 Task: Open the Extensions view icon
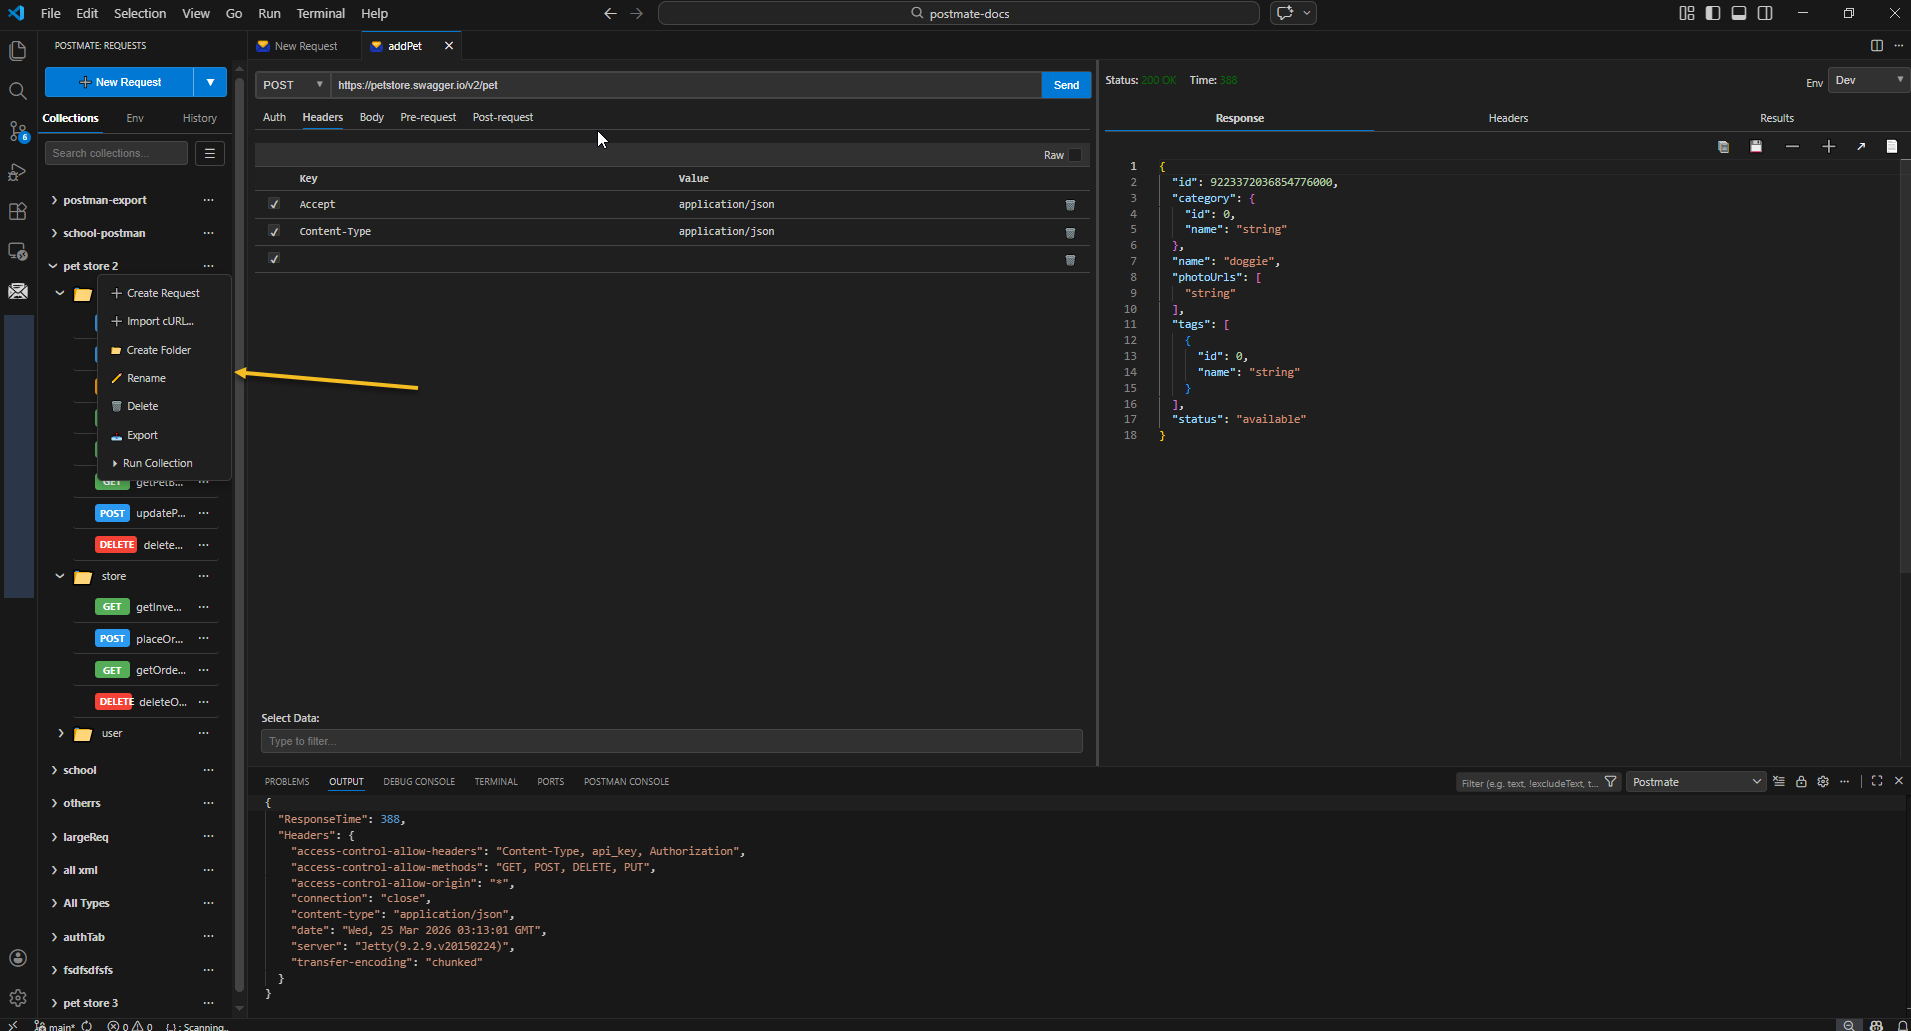[18, 211]
